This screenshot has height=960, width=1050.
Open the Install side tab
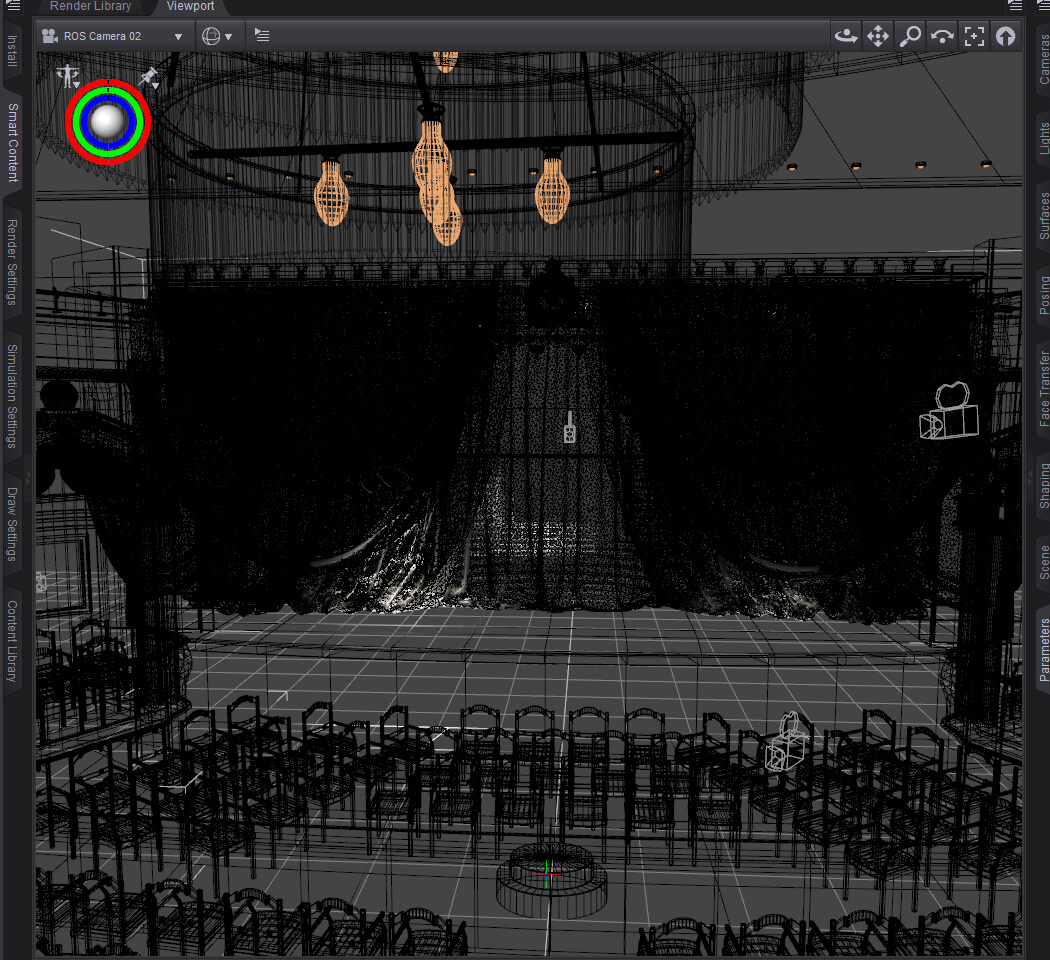(12, 51)
